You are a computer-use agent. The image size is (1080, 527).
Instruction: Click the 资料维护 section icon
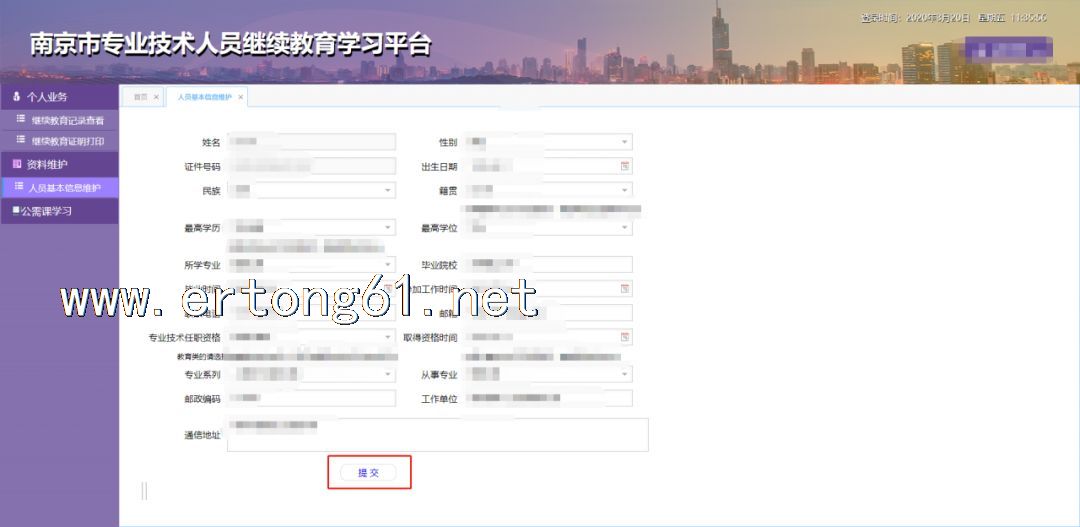17,164
